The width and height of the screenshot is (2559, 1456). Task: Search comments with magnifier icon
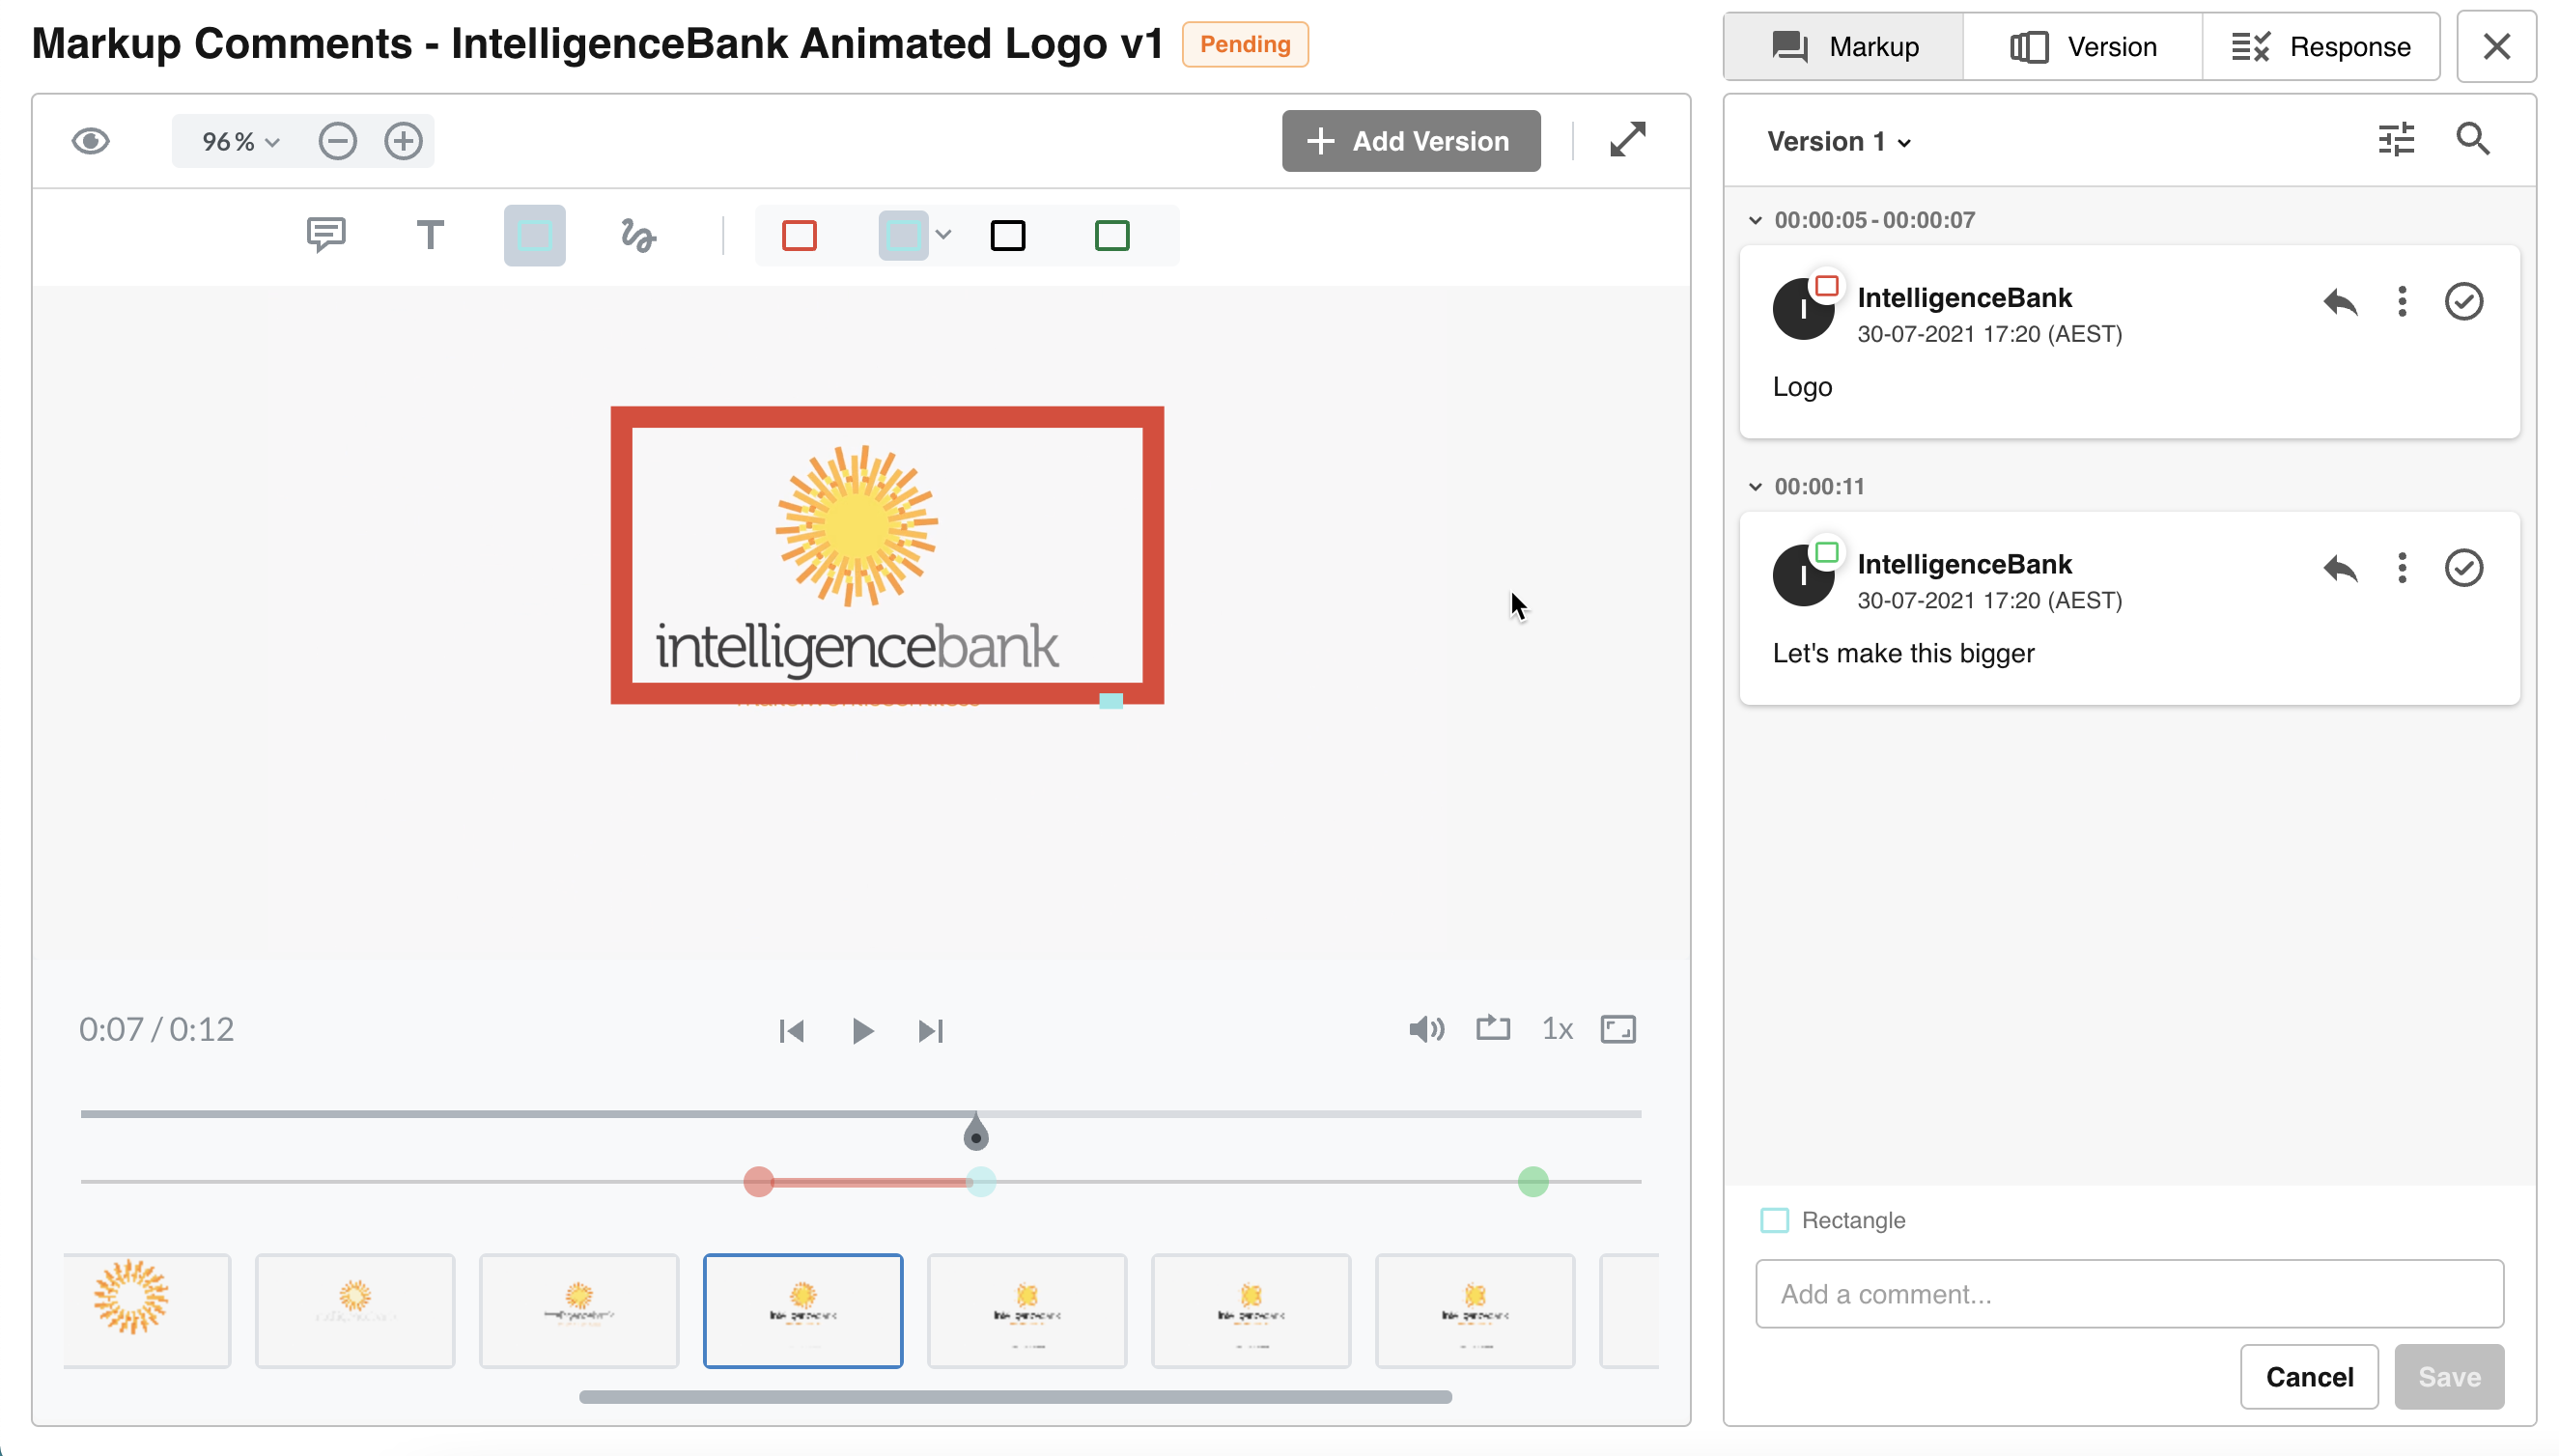point(2472,140)
